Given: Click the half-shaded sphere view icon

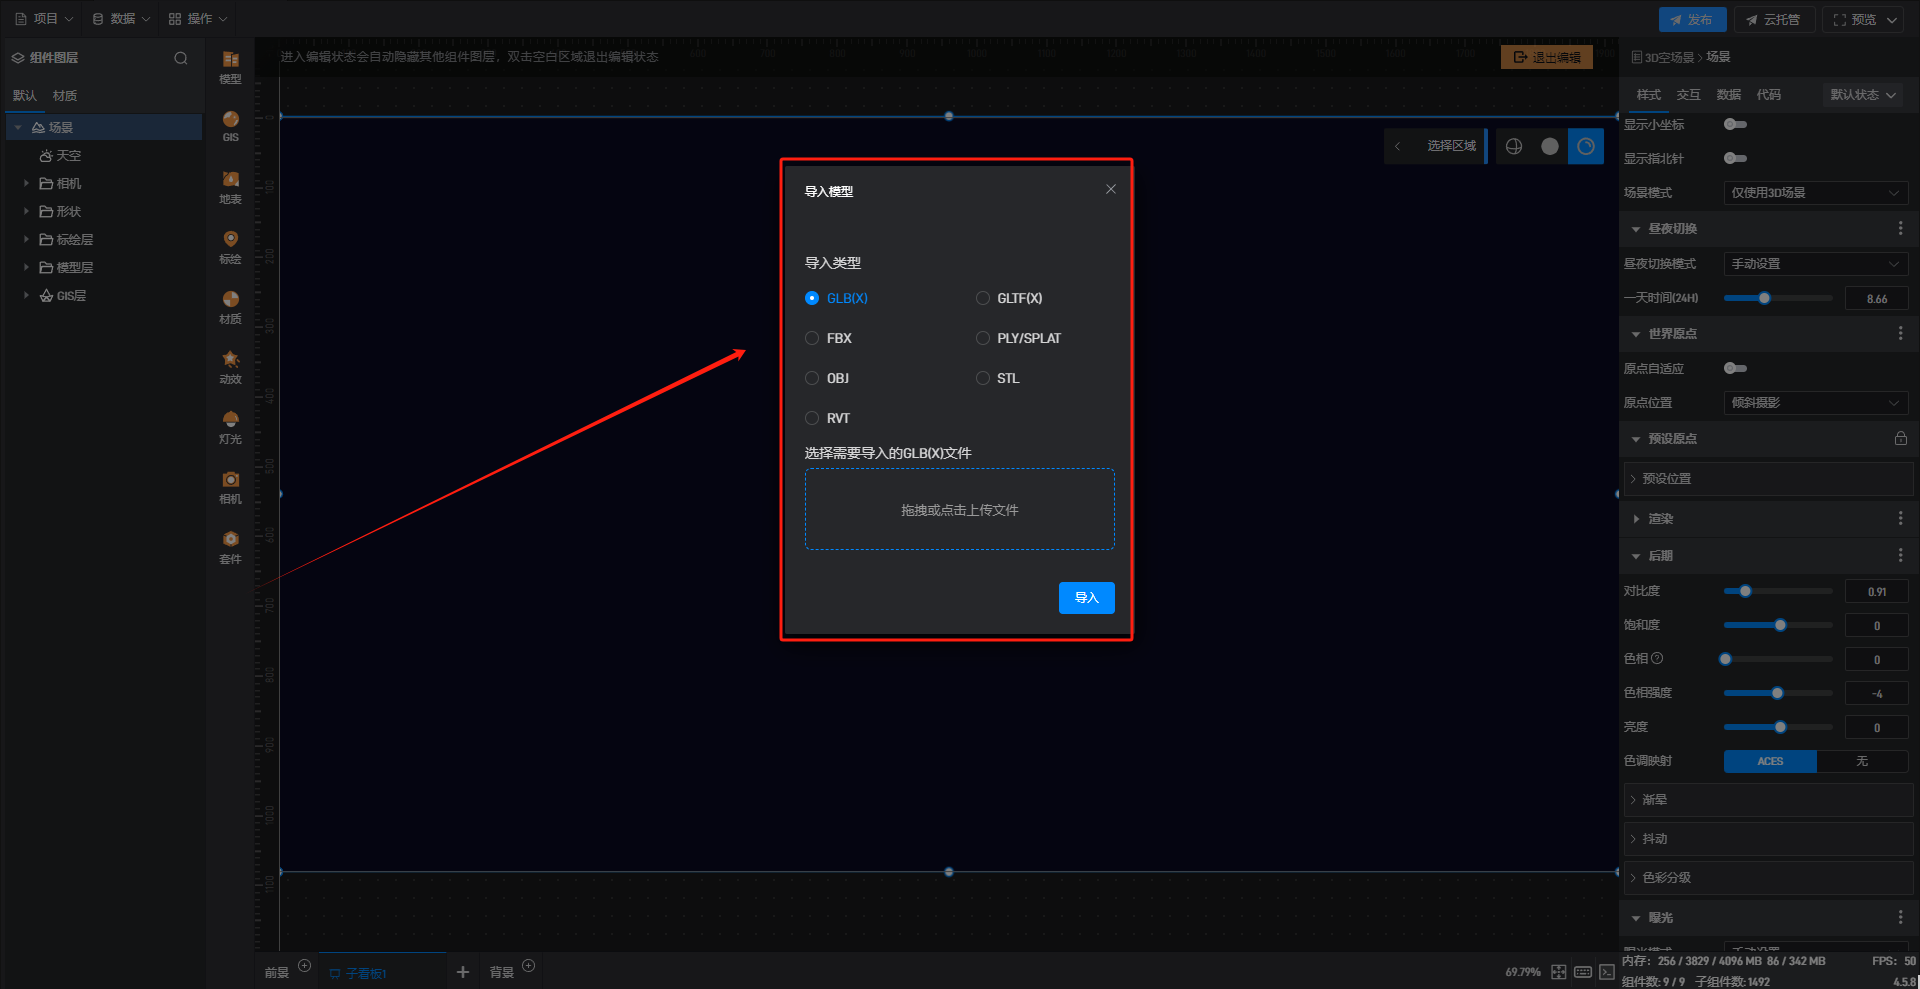Looking at the screenshot, I should coord(1514,146).
